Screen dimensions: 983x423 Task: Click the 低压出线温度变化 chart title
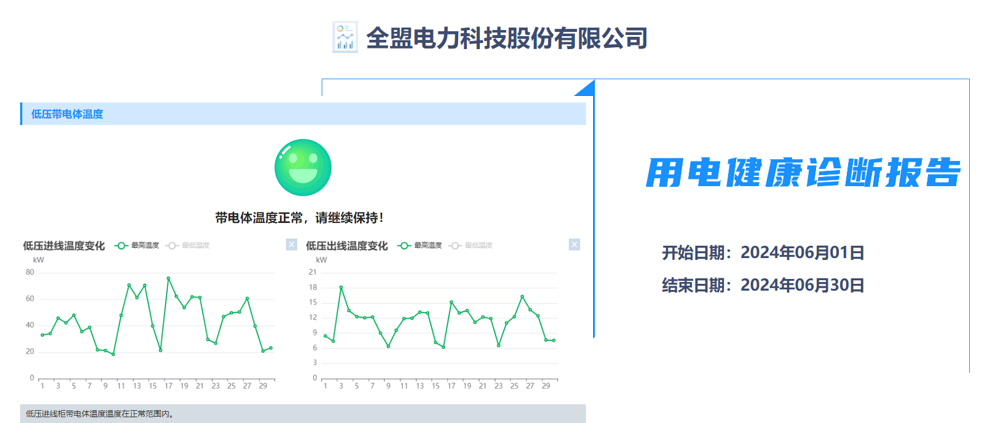(346, 246)
